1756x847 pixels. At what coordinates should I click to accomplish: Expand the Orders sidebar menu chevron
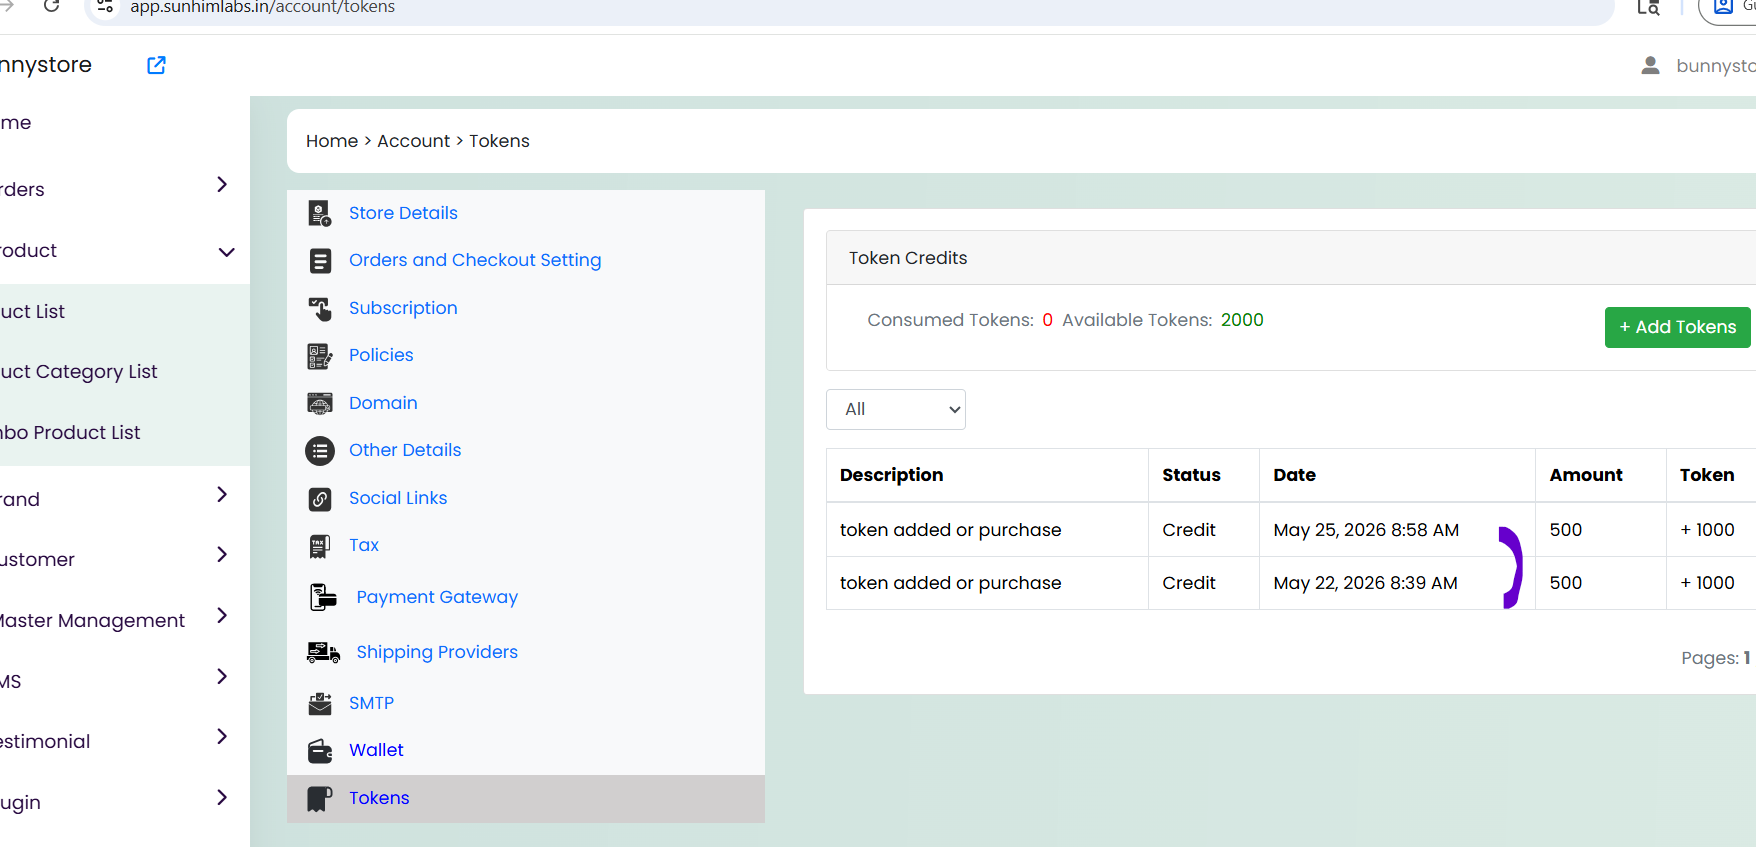[x=222, y=185]
